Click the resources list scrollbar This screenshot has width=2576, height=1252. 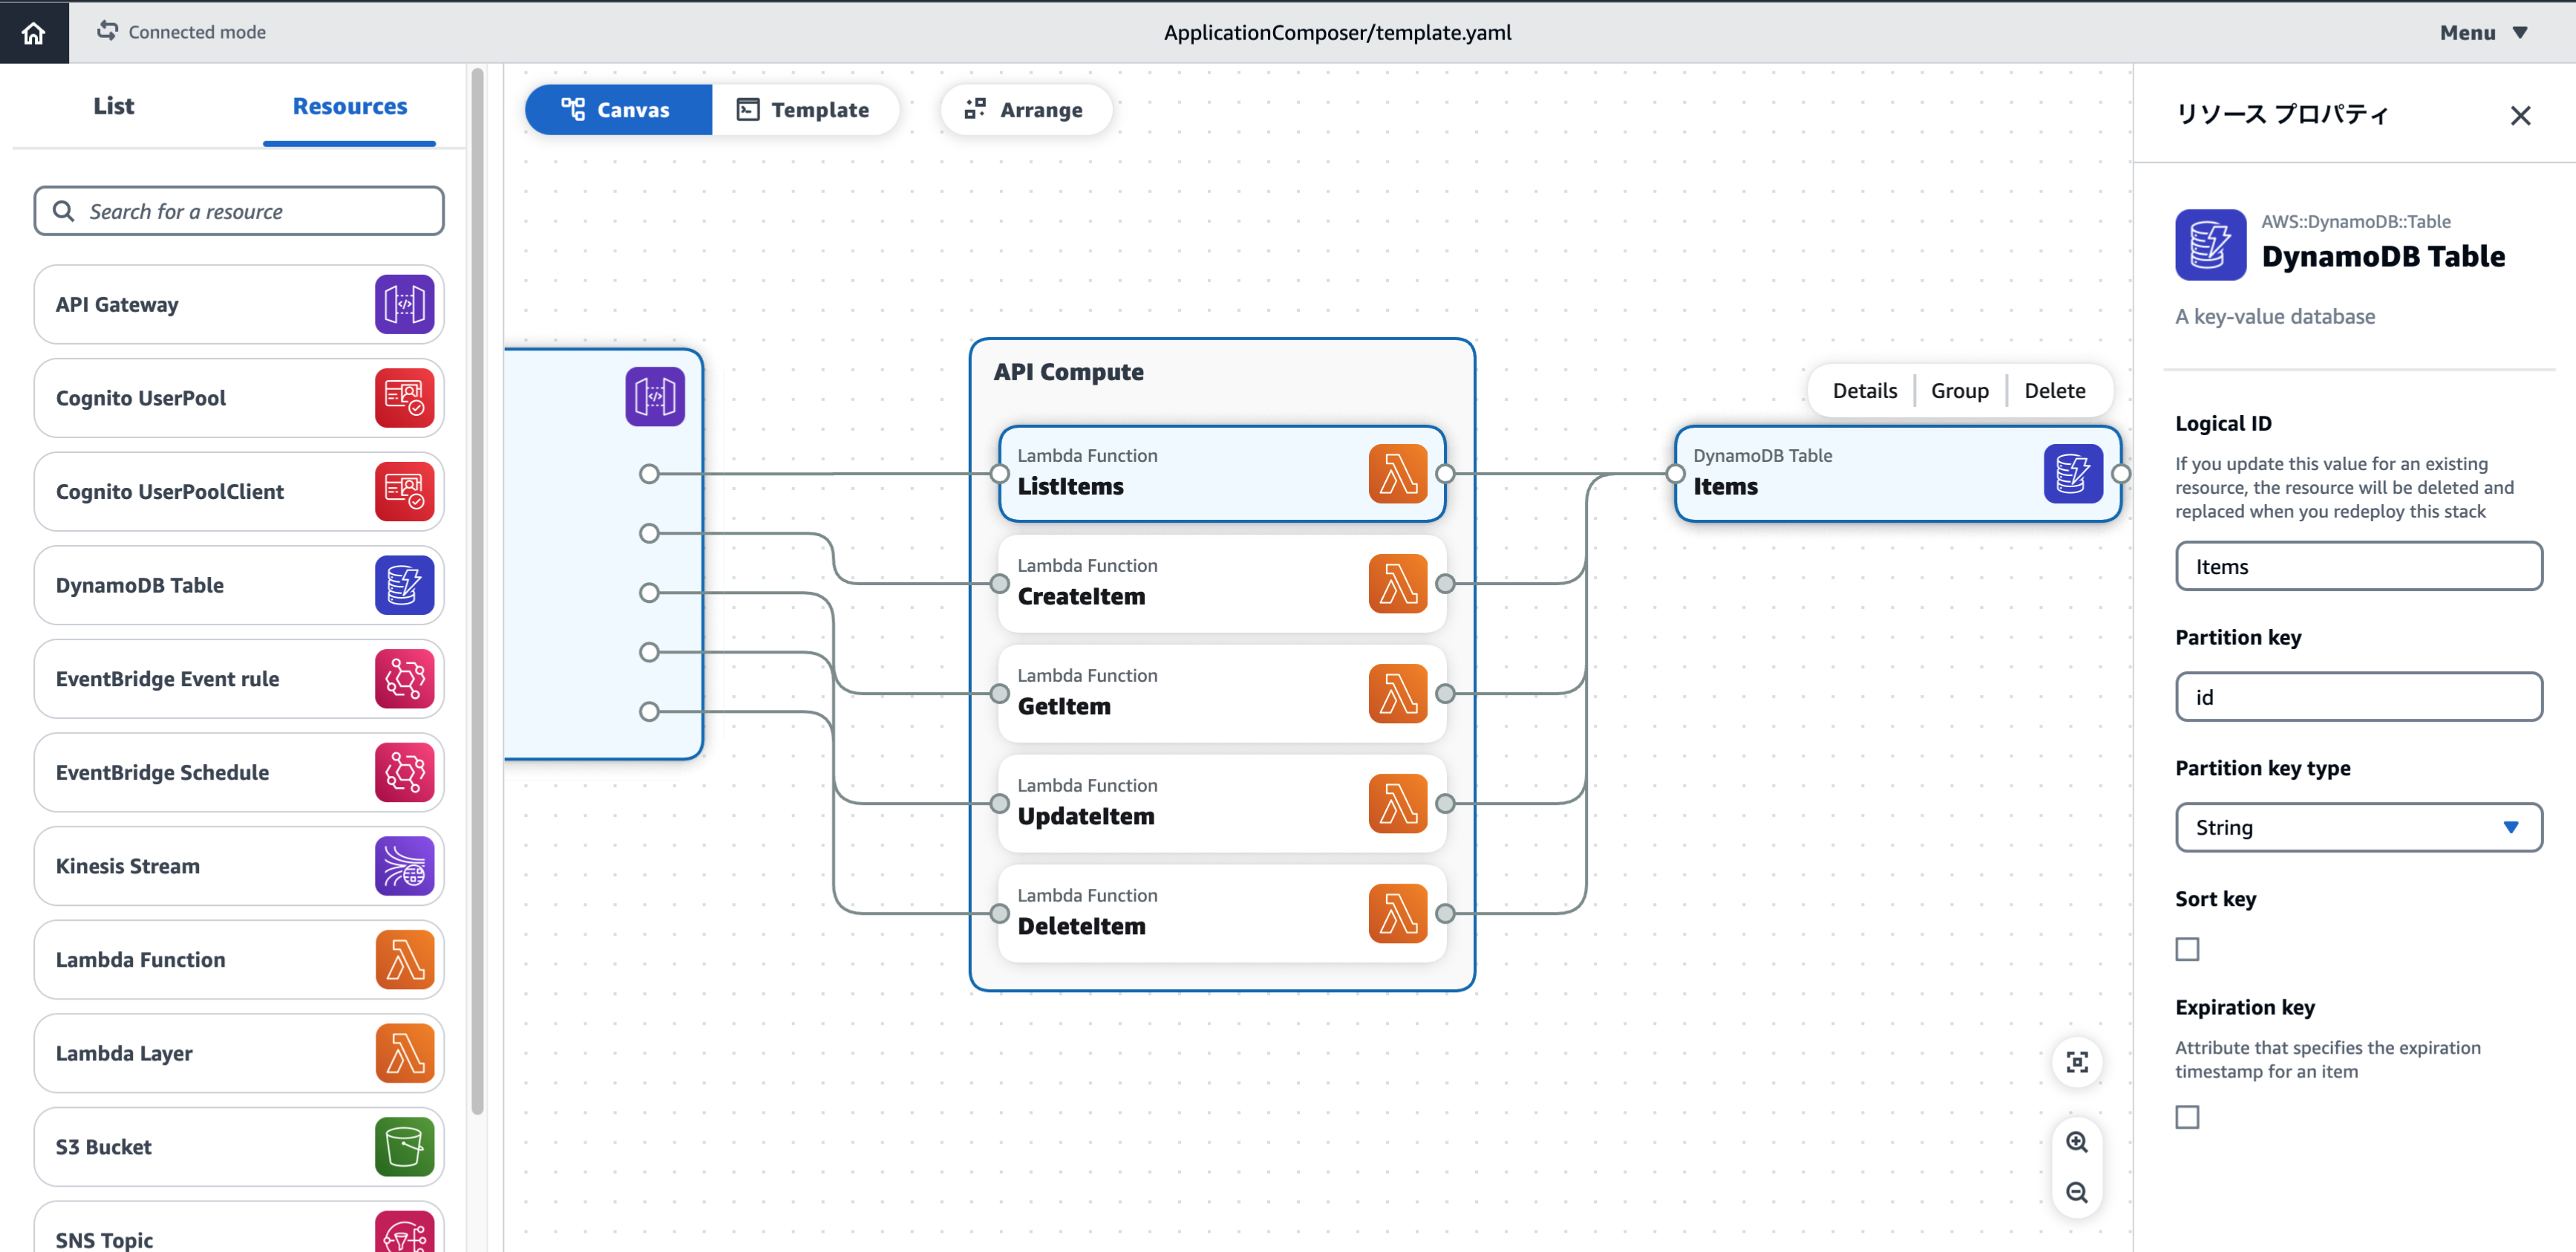point(477,590)
